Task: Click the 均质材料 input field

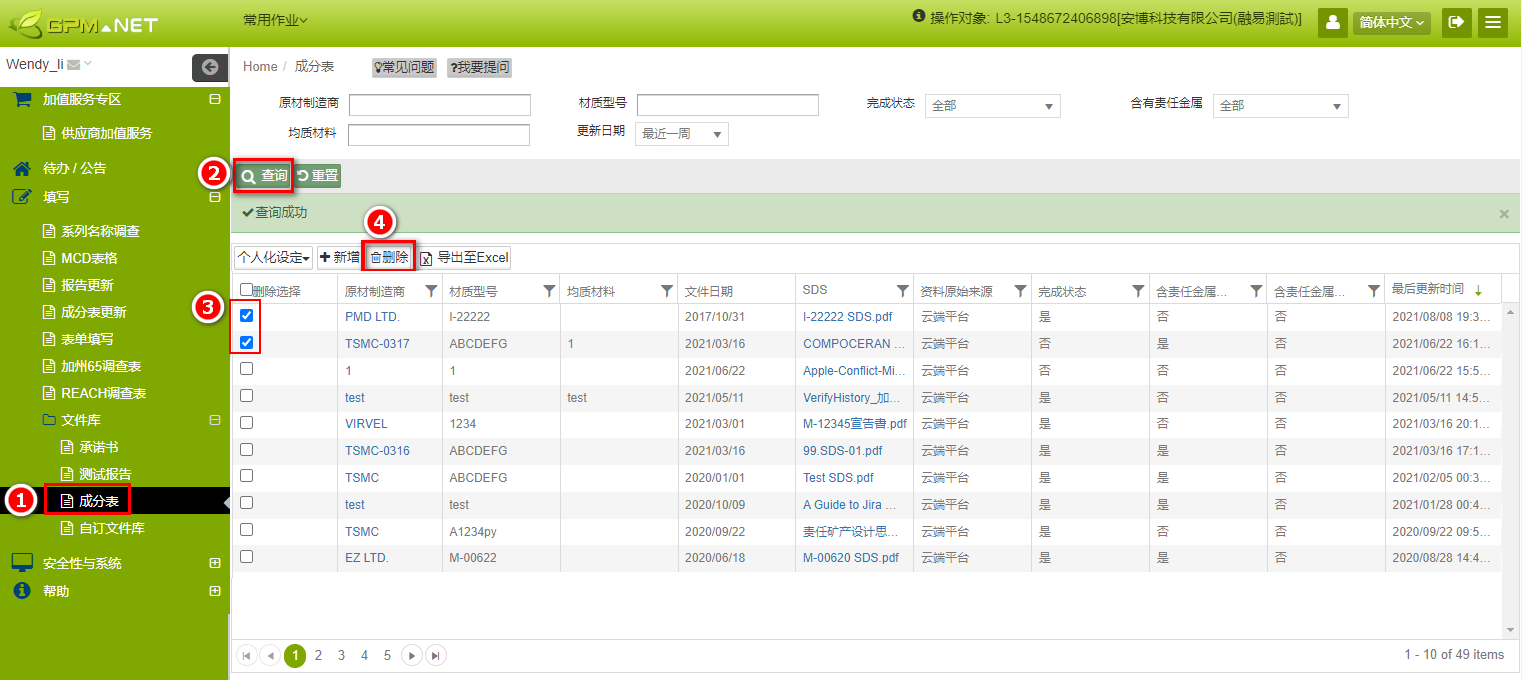Action: click(439, 135)
